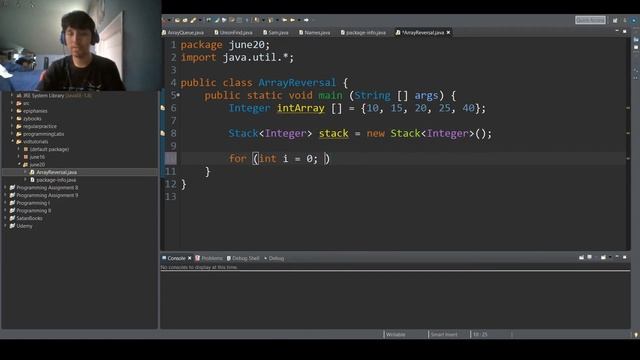
Task: Click the tip lightbulb icon in the status bar
Action: click(636, 335)
